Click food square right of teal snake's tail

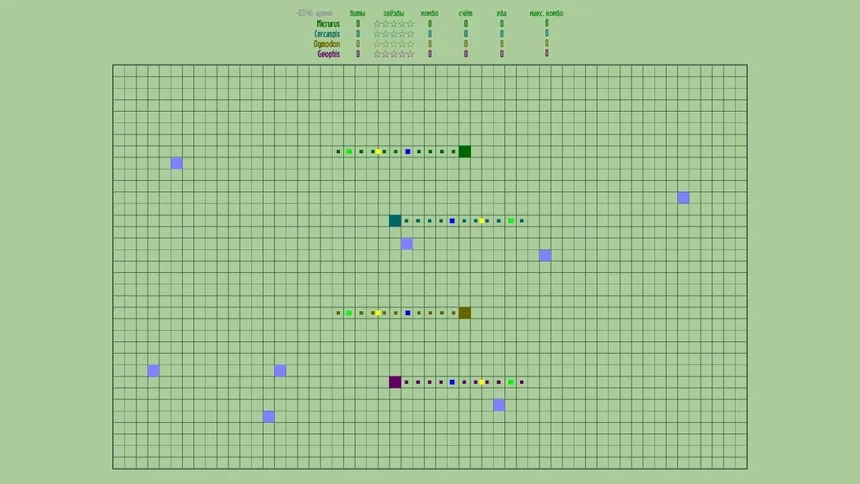coord(545,255)
